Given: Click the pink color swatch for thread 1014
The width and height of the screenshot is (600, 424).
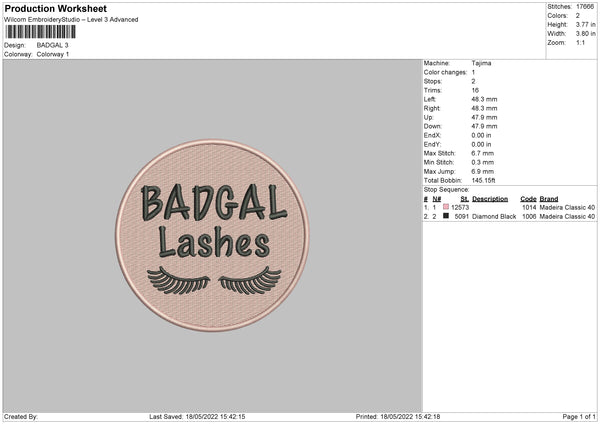Looking at the screenshot, I should [x=446, y=207].
